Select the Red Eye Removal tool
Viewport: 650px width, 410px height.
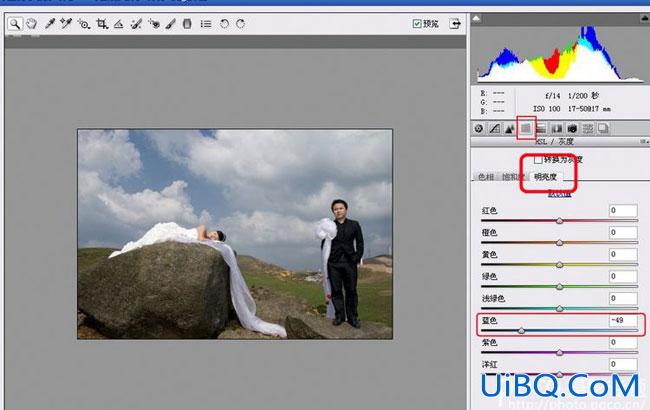[154, 24]
